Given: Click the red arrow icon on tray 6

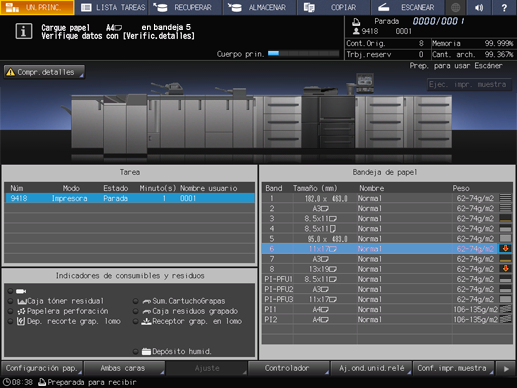Looking at the screenshot, I should [x=505, y=249].
